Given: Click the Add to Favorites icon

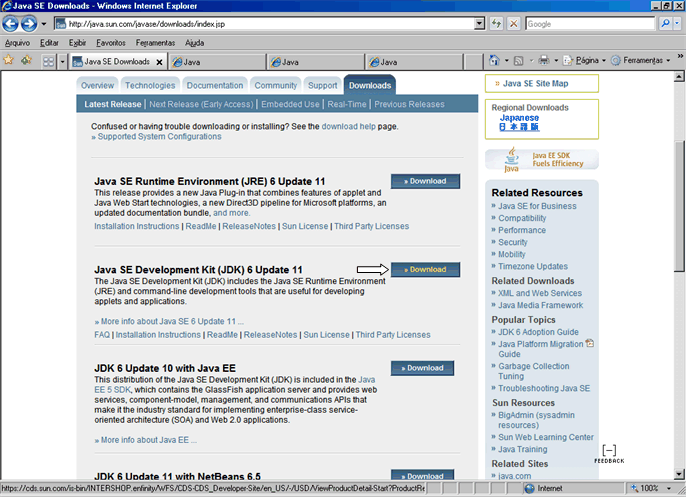Looking at the screenshot, I should tap(26, 60).
